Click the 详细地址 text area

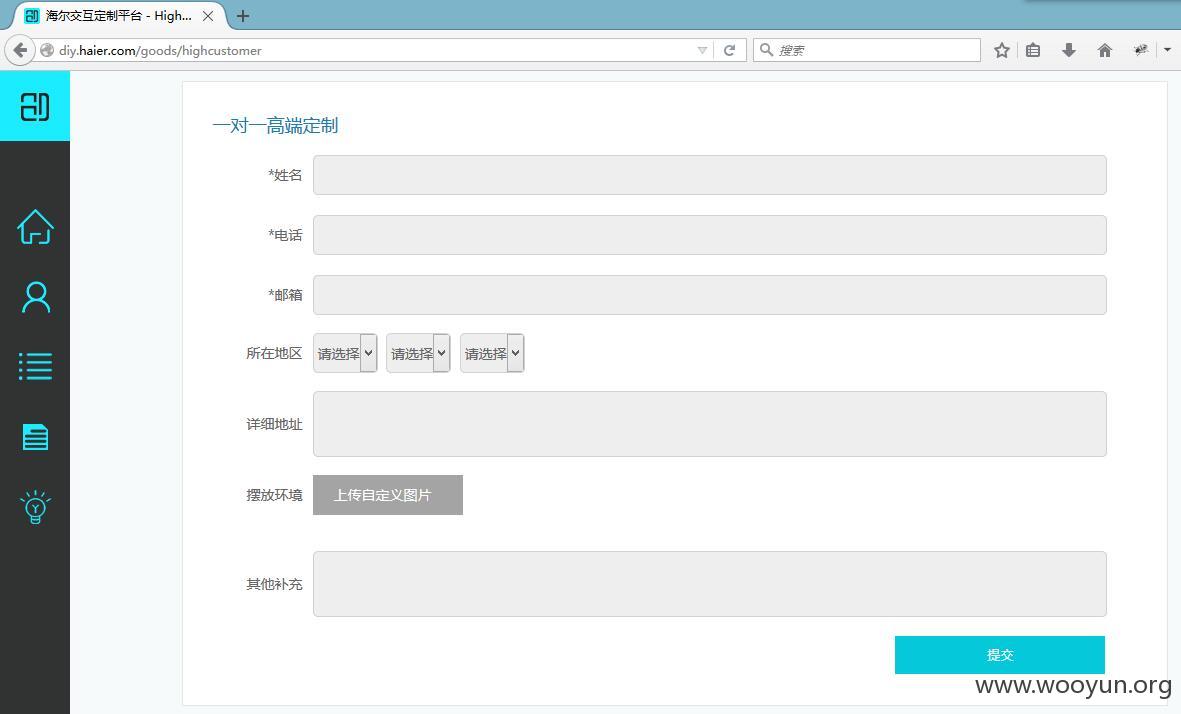coord(710,424)
